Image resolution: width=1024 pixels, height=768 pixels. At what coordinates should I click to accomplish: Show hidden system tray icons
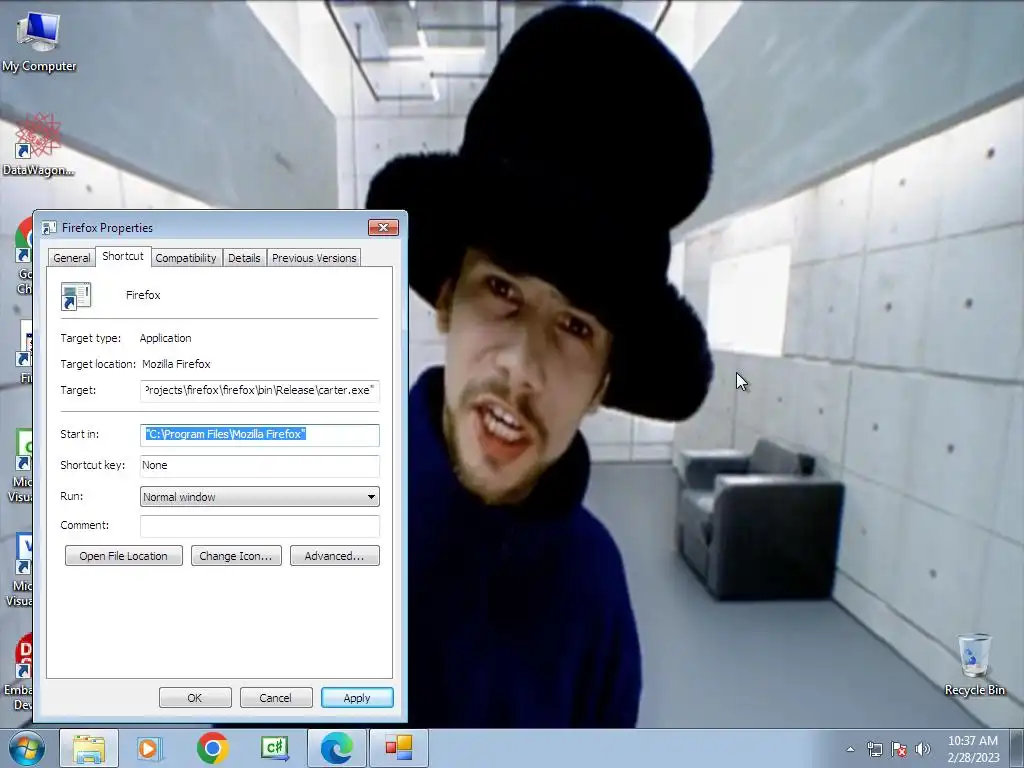850,749
